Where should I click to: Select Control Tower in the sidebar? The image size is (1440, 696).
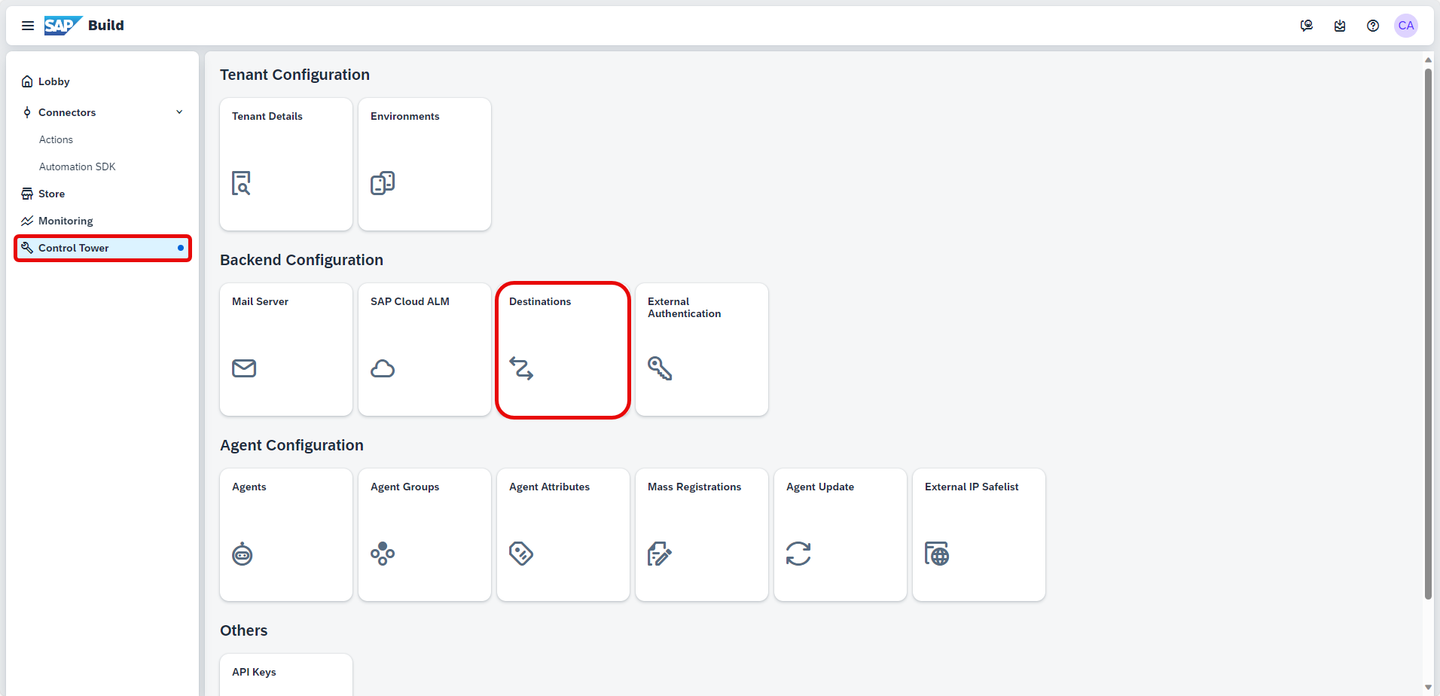point(102,248)
